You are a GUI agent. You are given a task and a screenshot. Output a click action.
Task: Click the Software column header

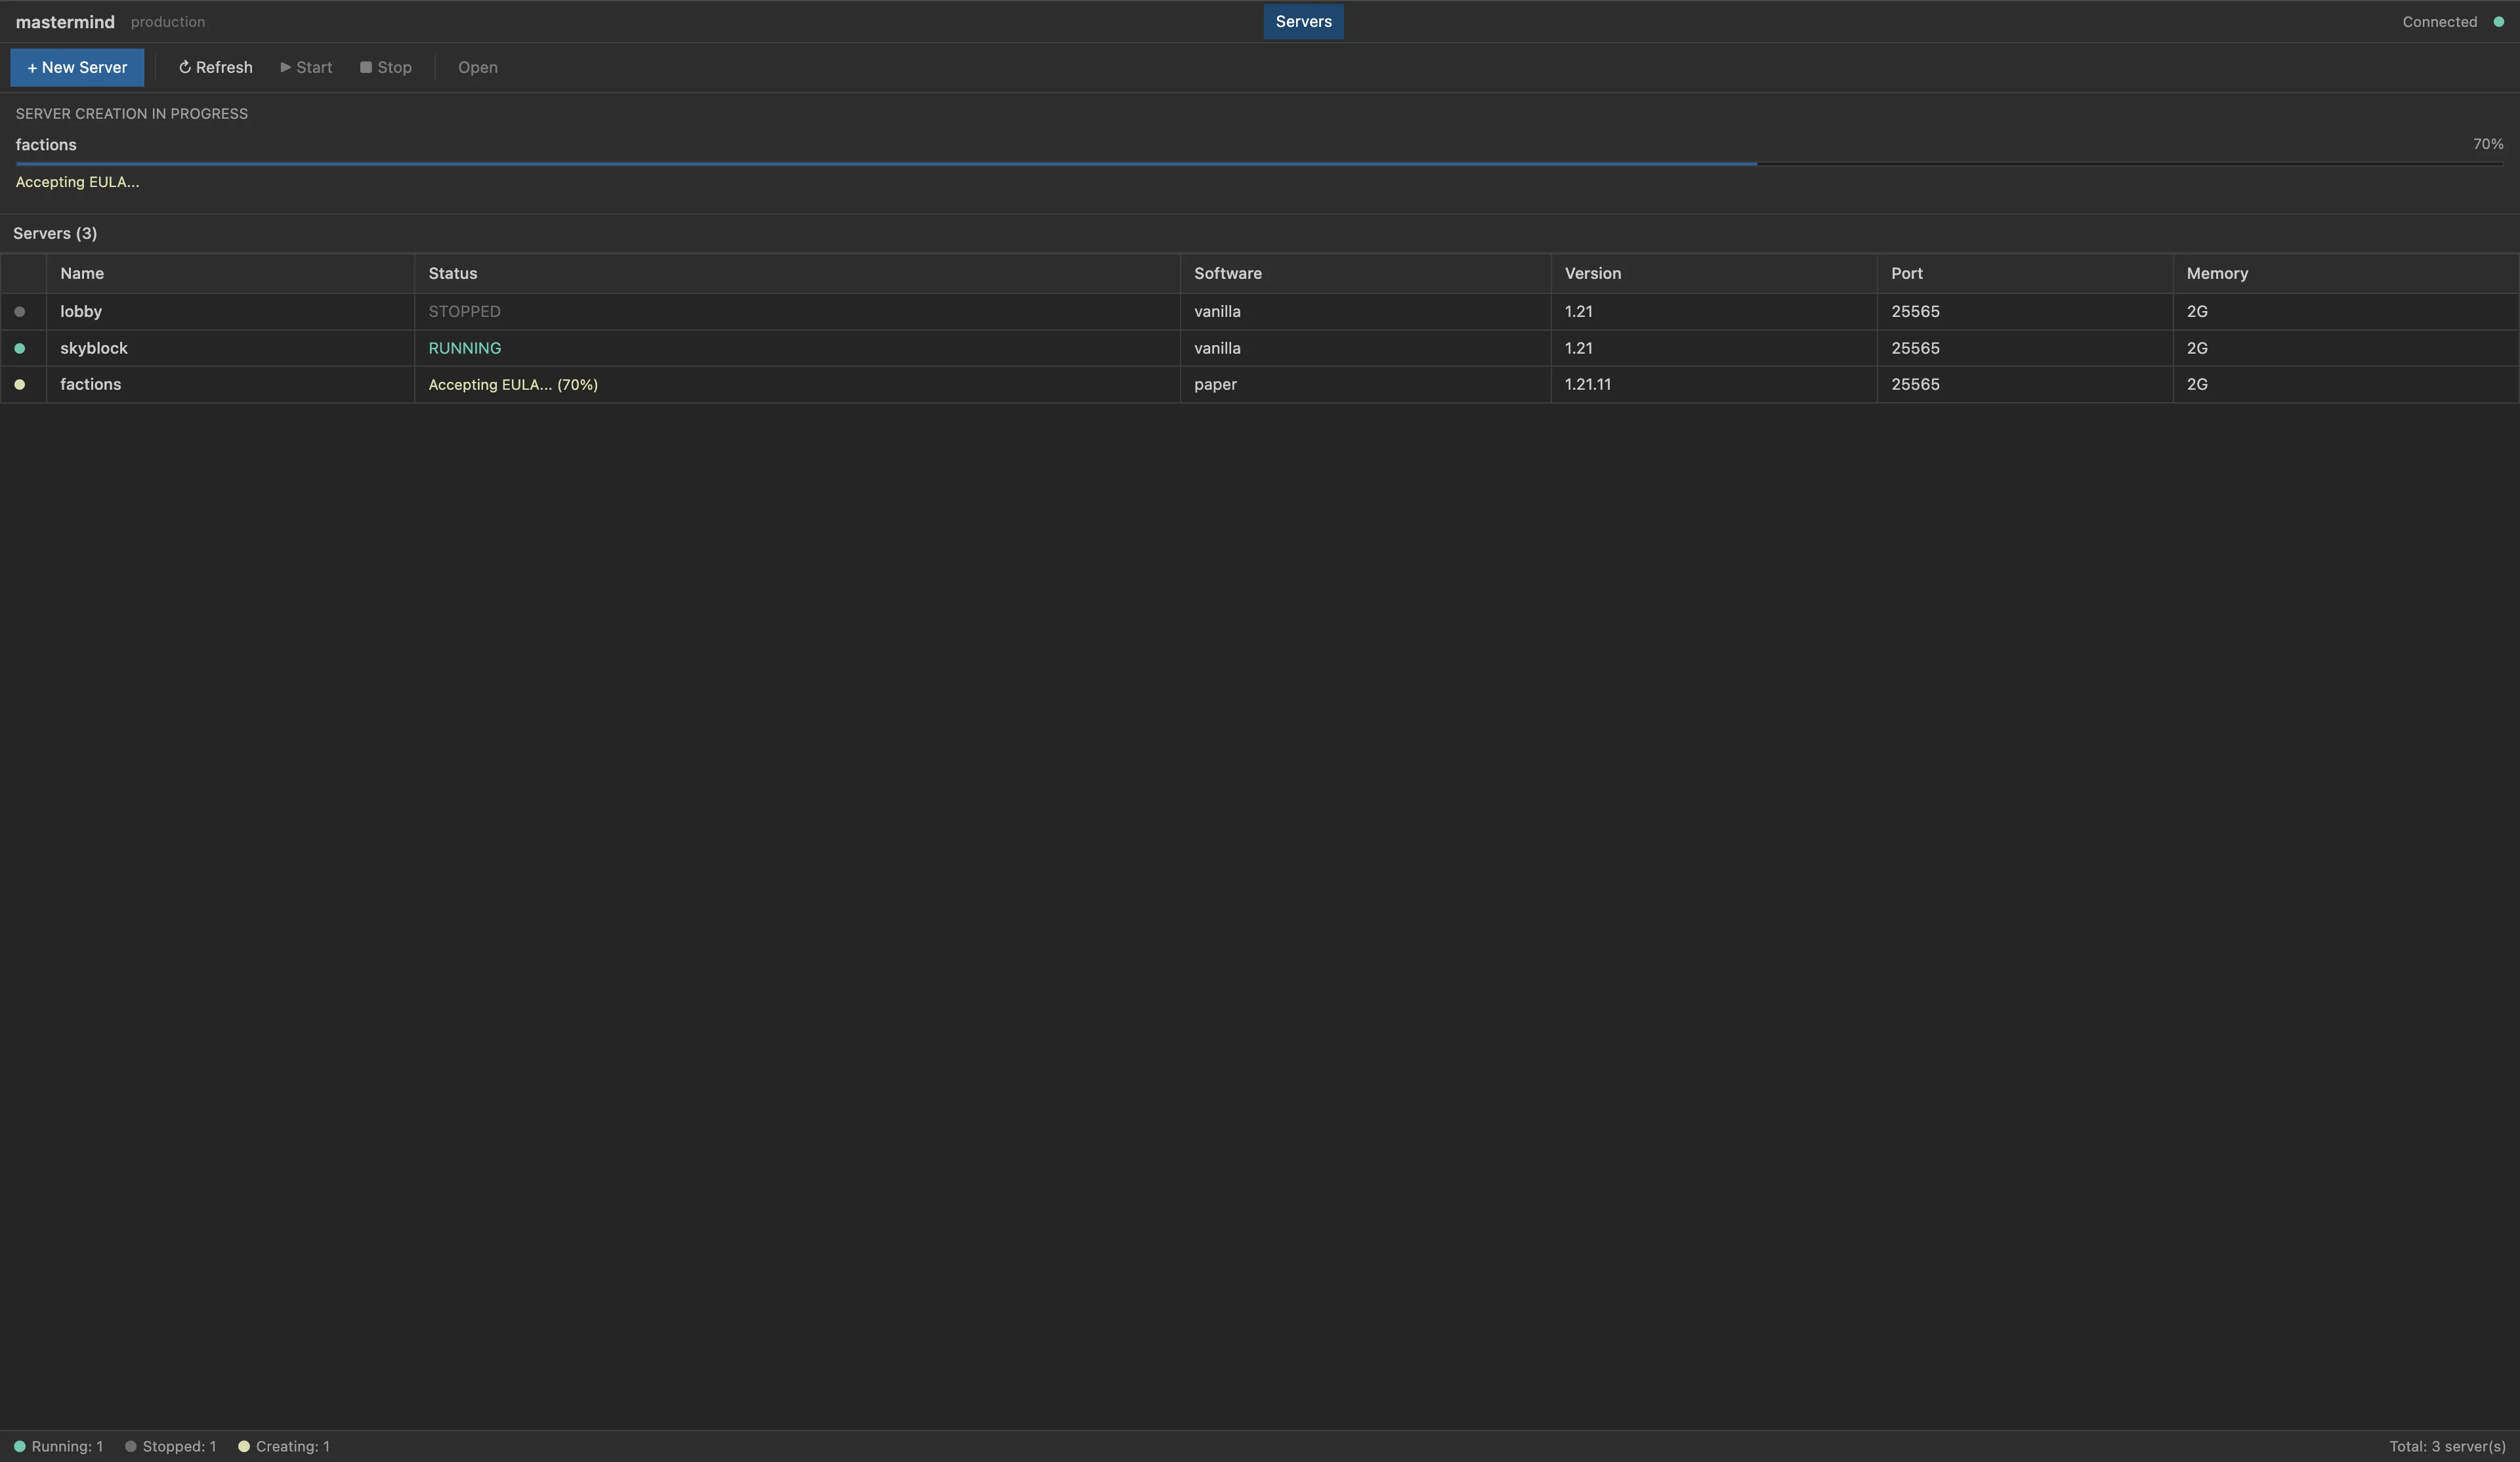point(1365,273)
